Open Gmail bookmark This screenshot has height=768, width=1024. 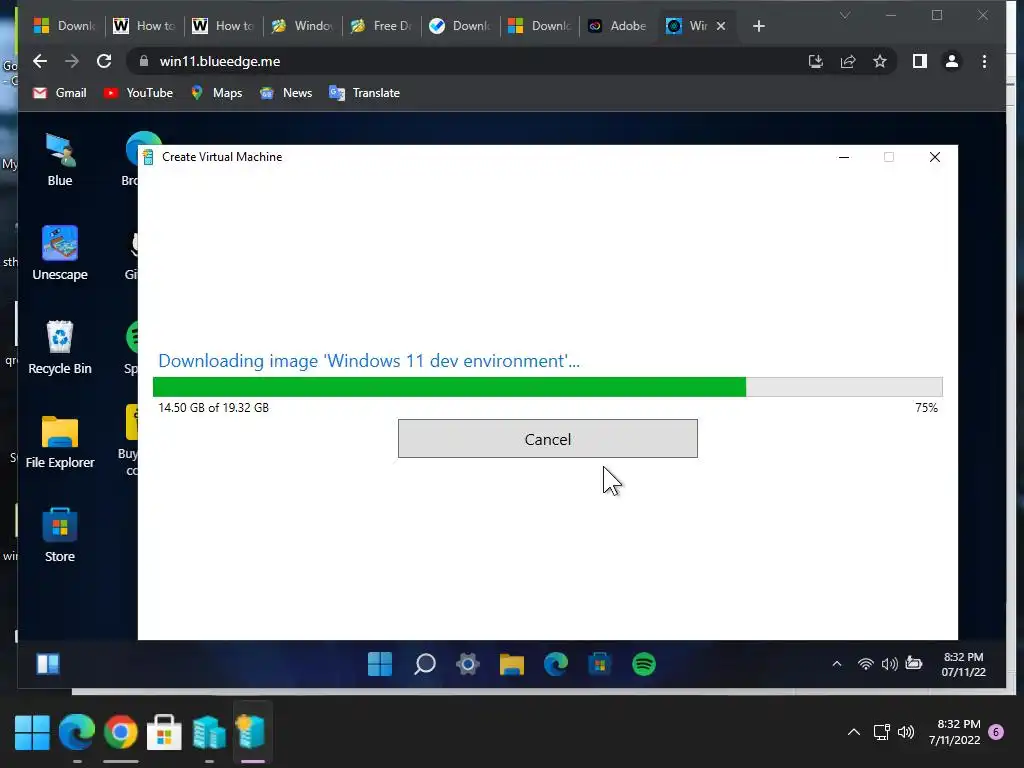[59, 93]
